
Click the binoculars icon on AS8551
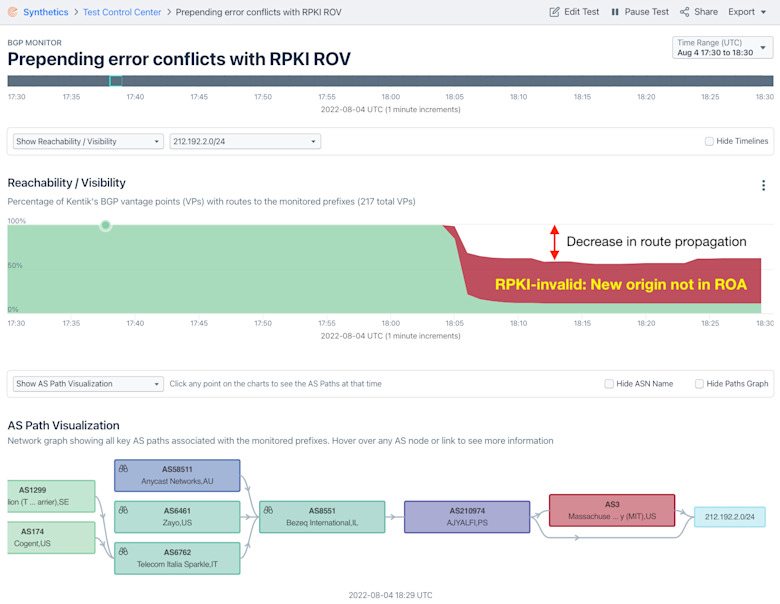coord(268,510)
